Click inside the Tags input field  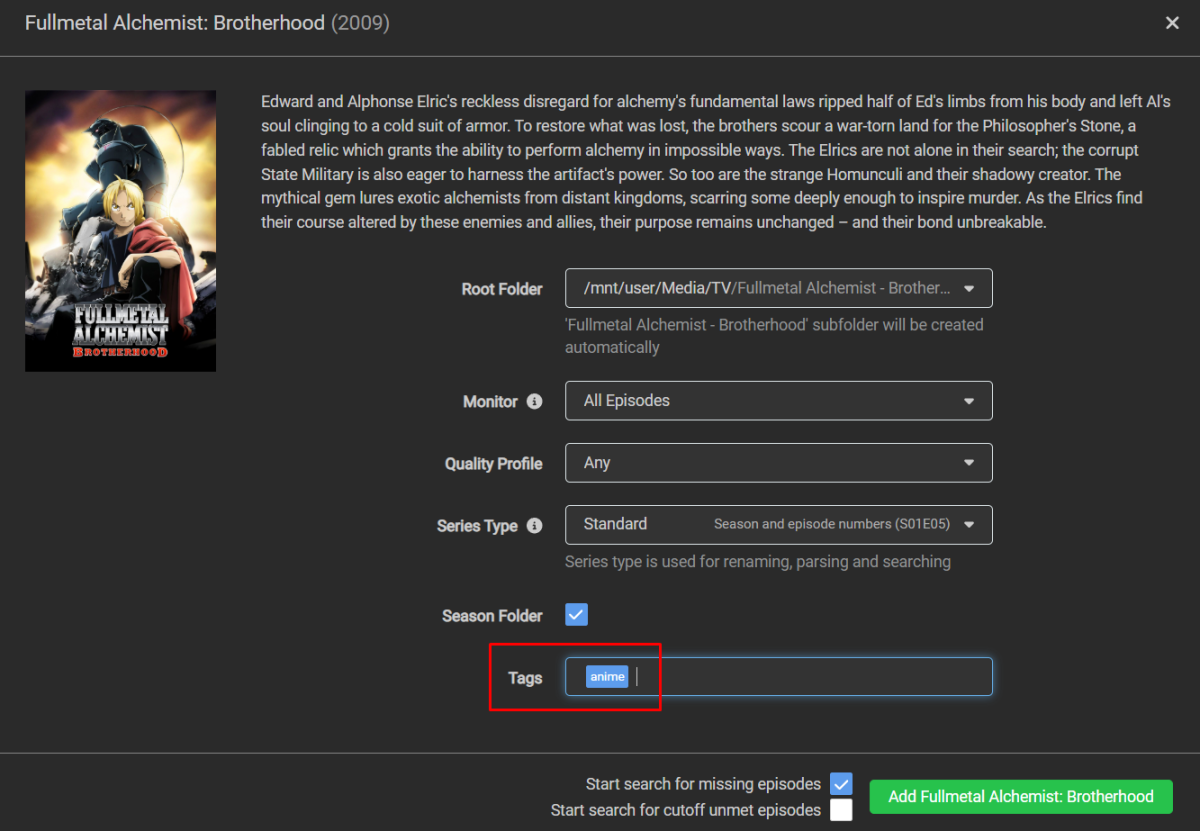coord(778,676)
